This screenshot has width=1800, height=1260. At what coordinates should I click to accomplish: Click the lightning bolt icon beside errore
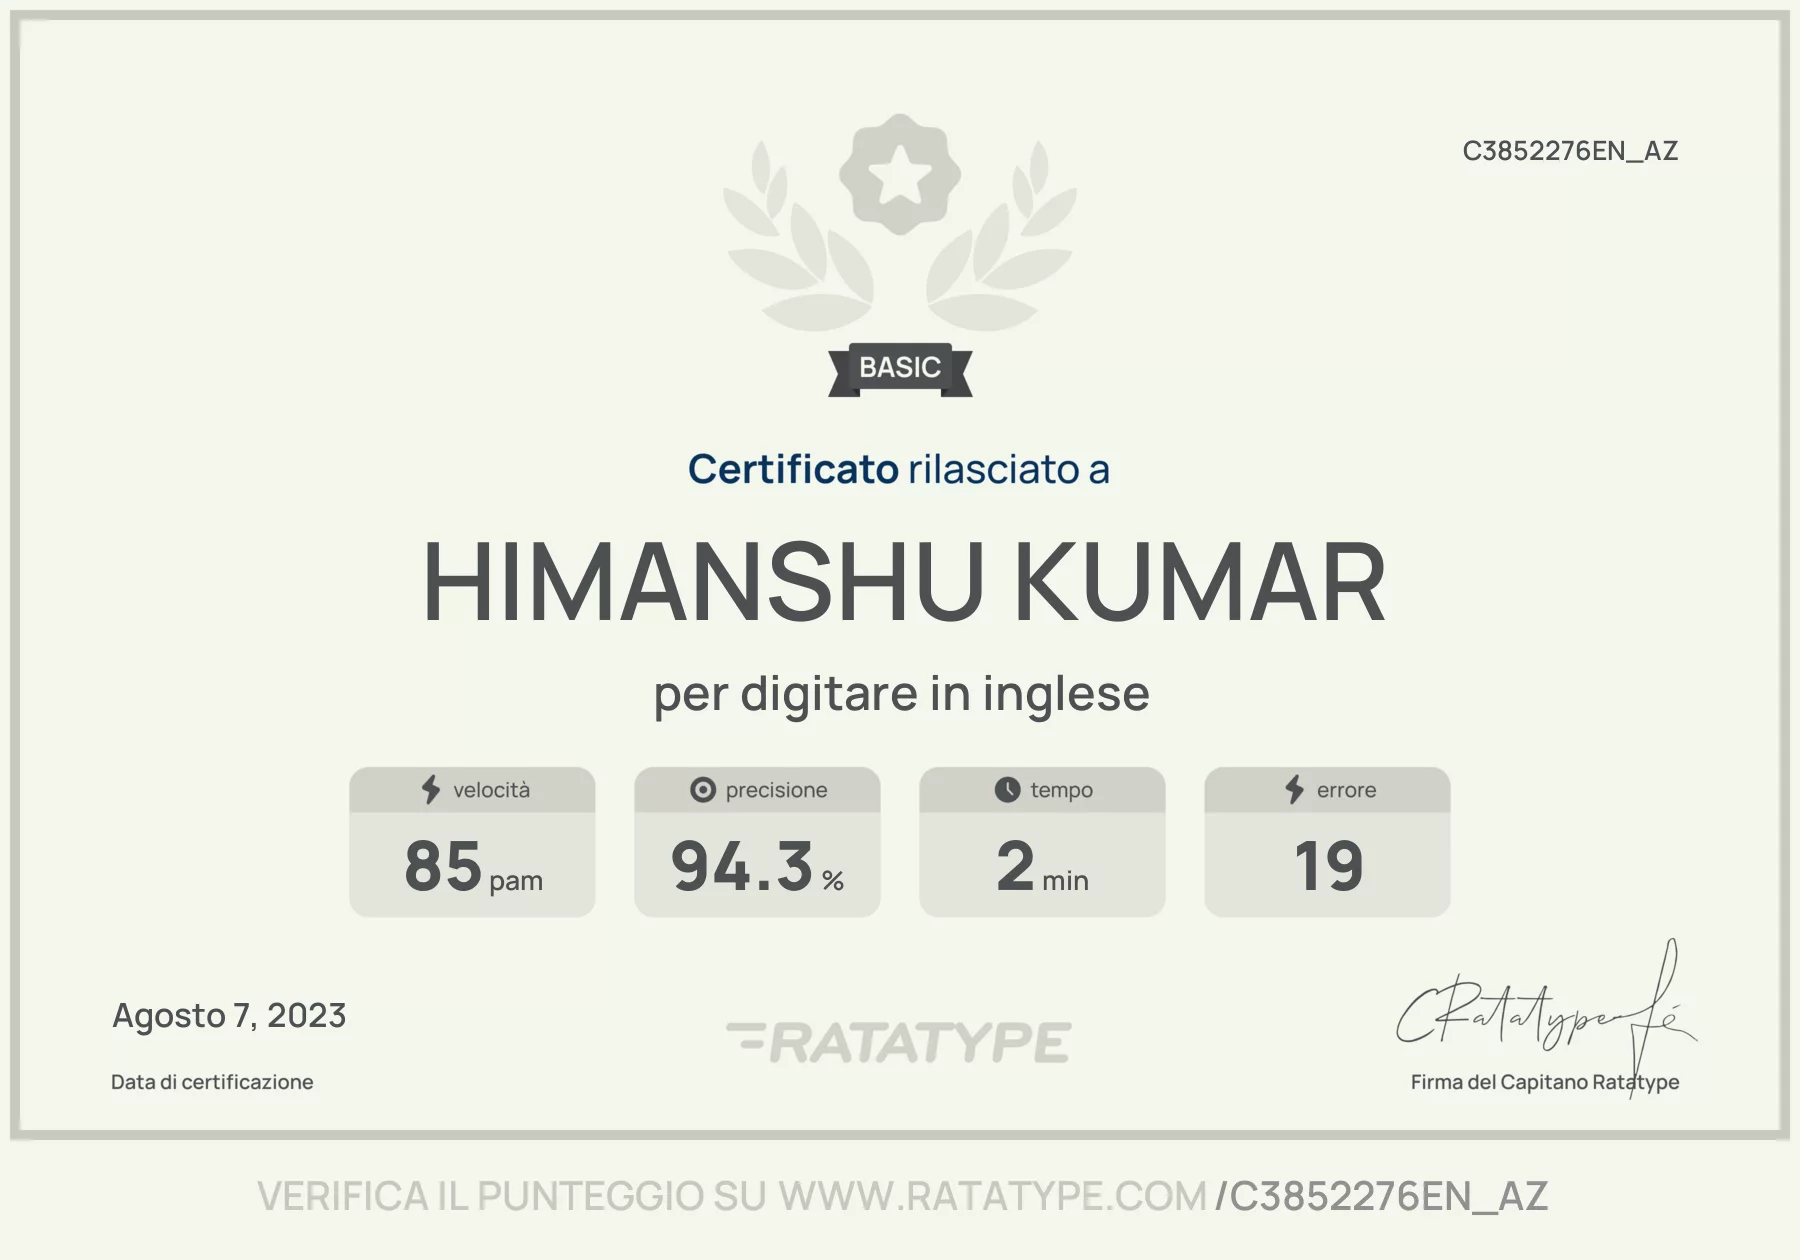click(1295, 790)
